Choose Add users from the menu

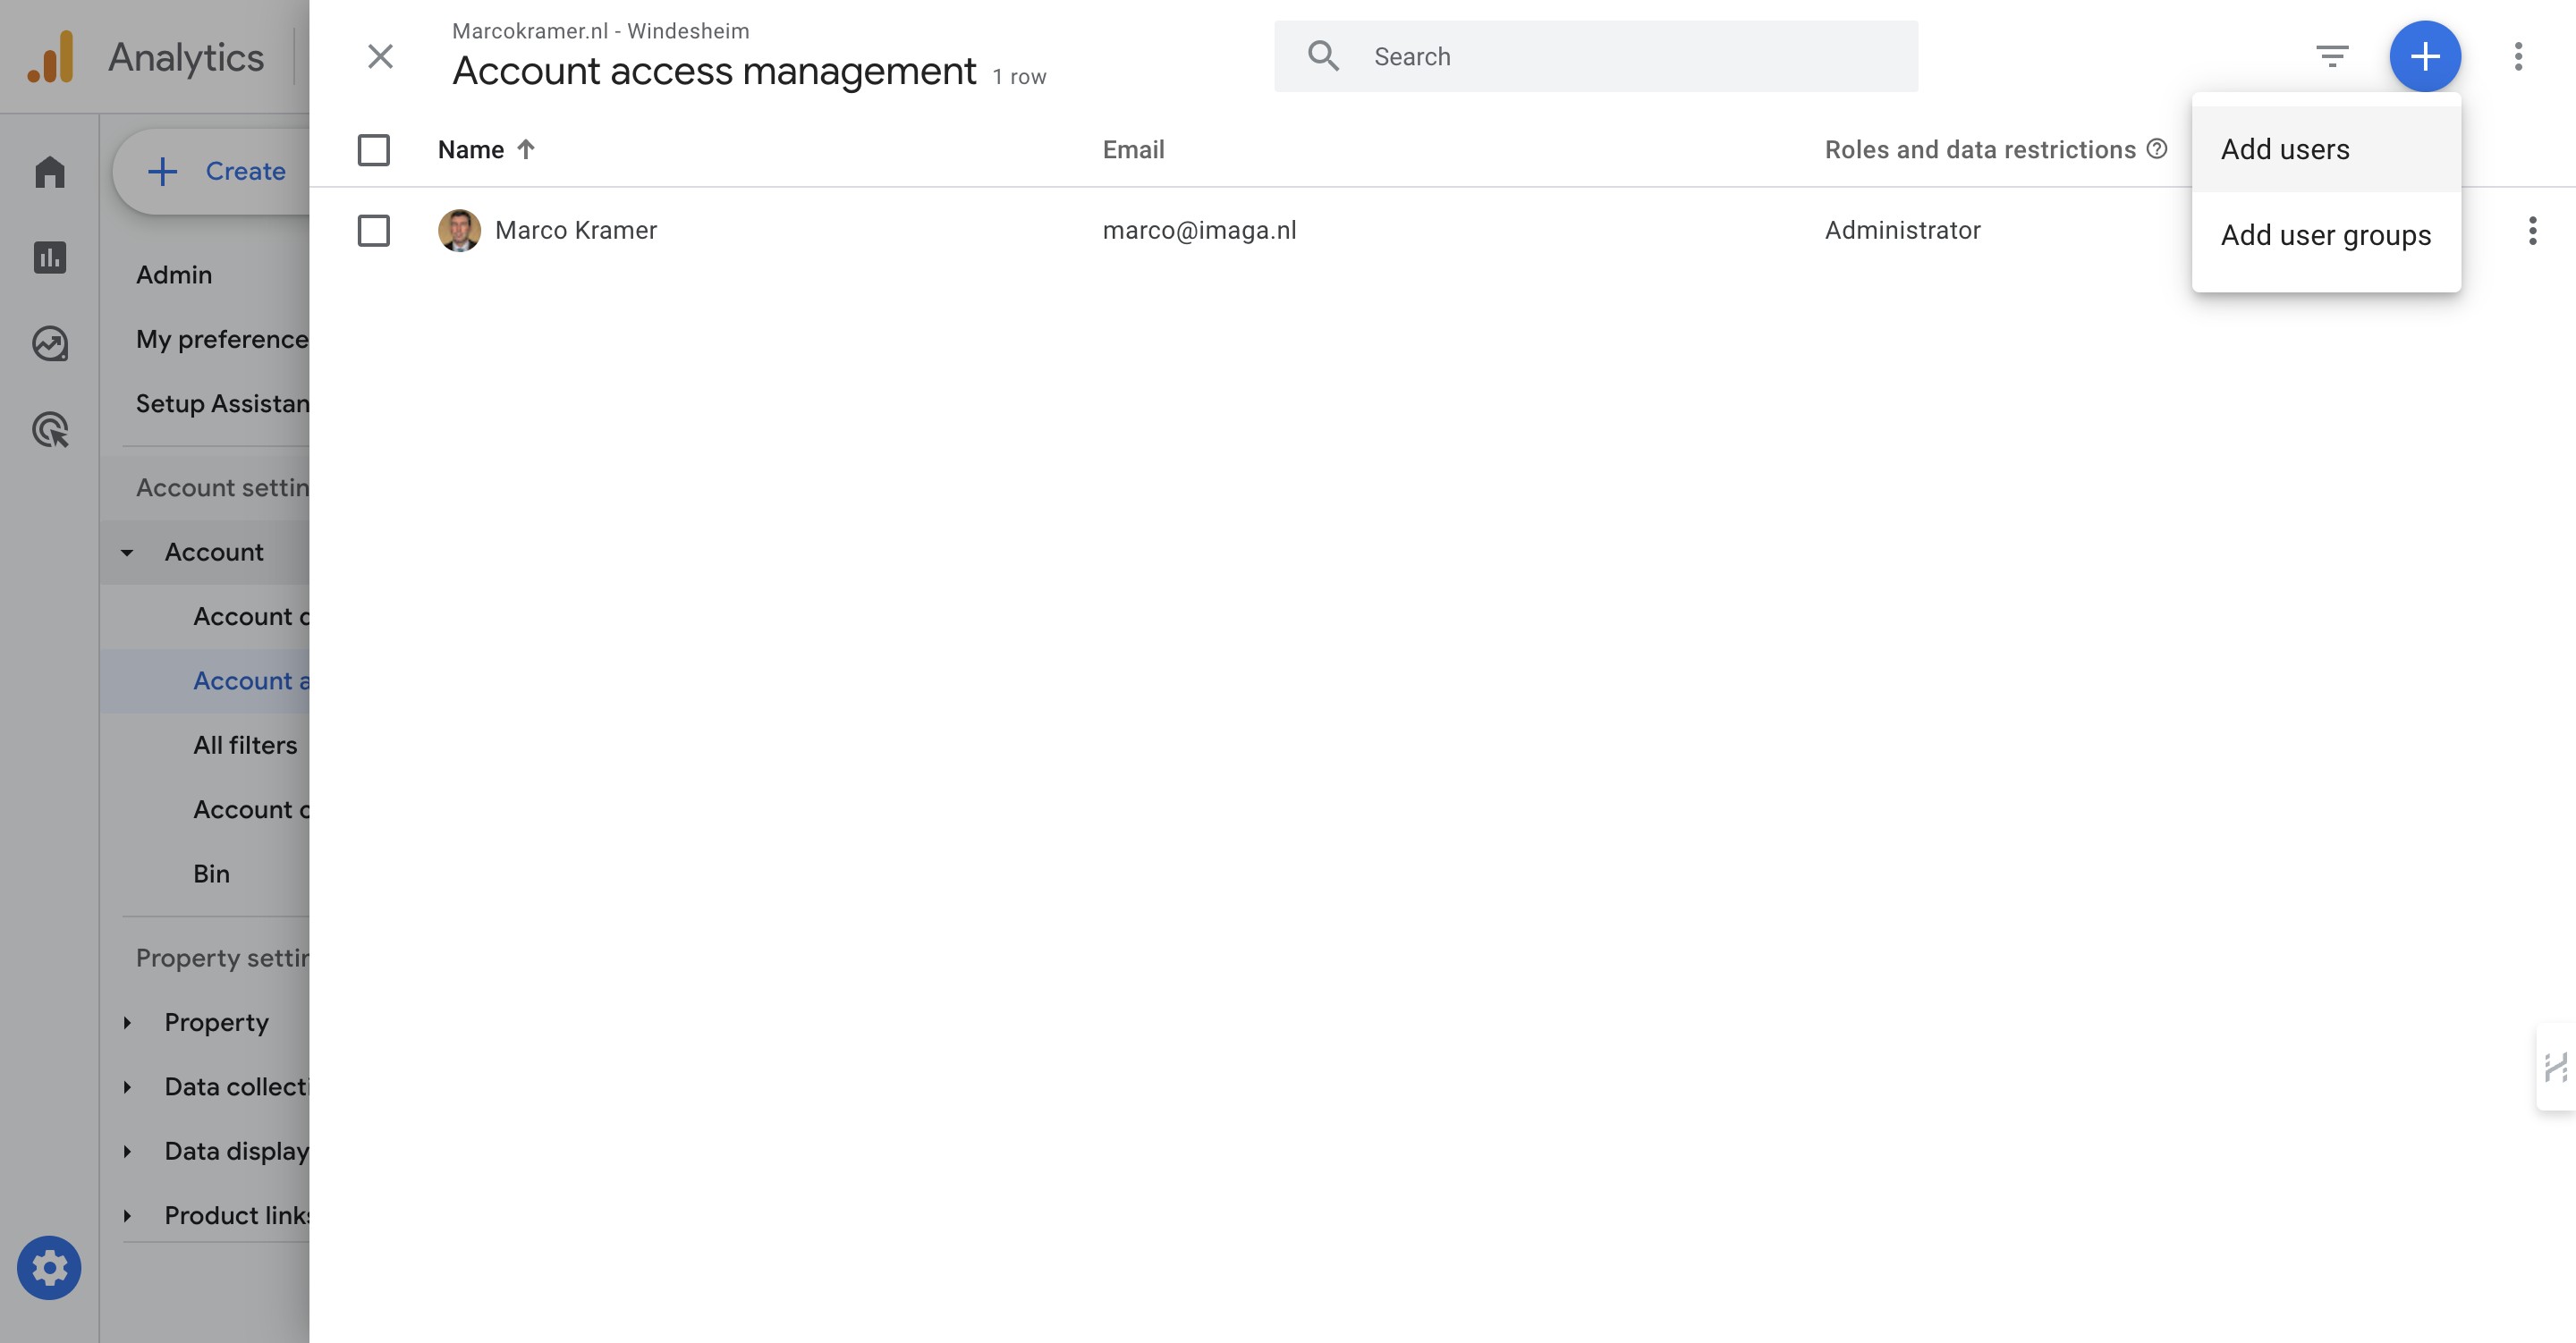(x=2285, y=149)
